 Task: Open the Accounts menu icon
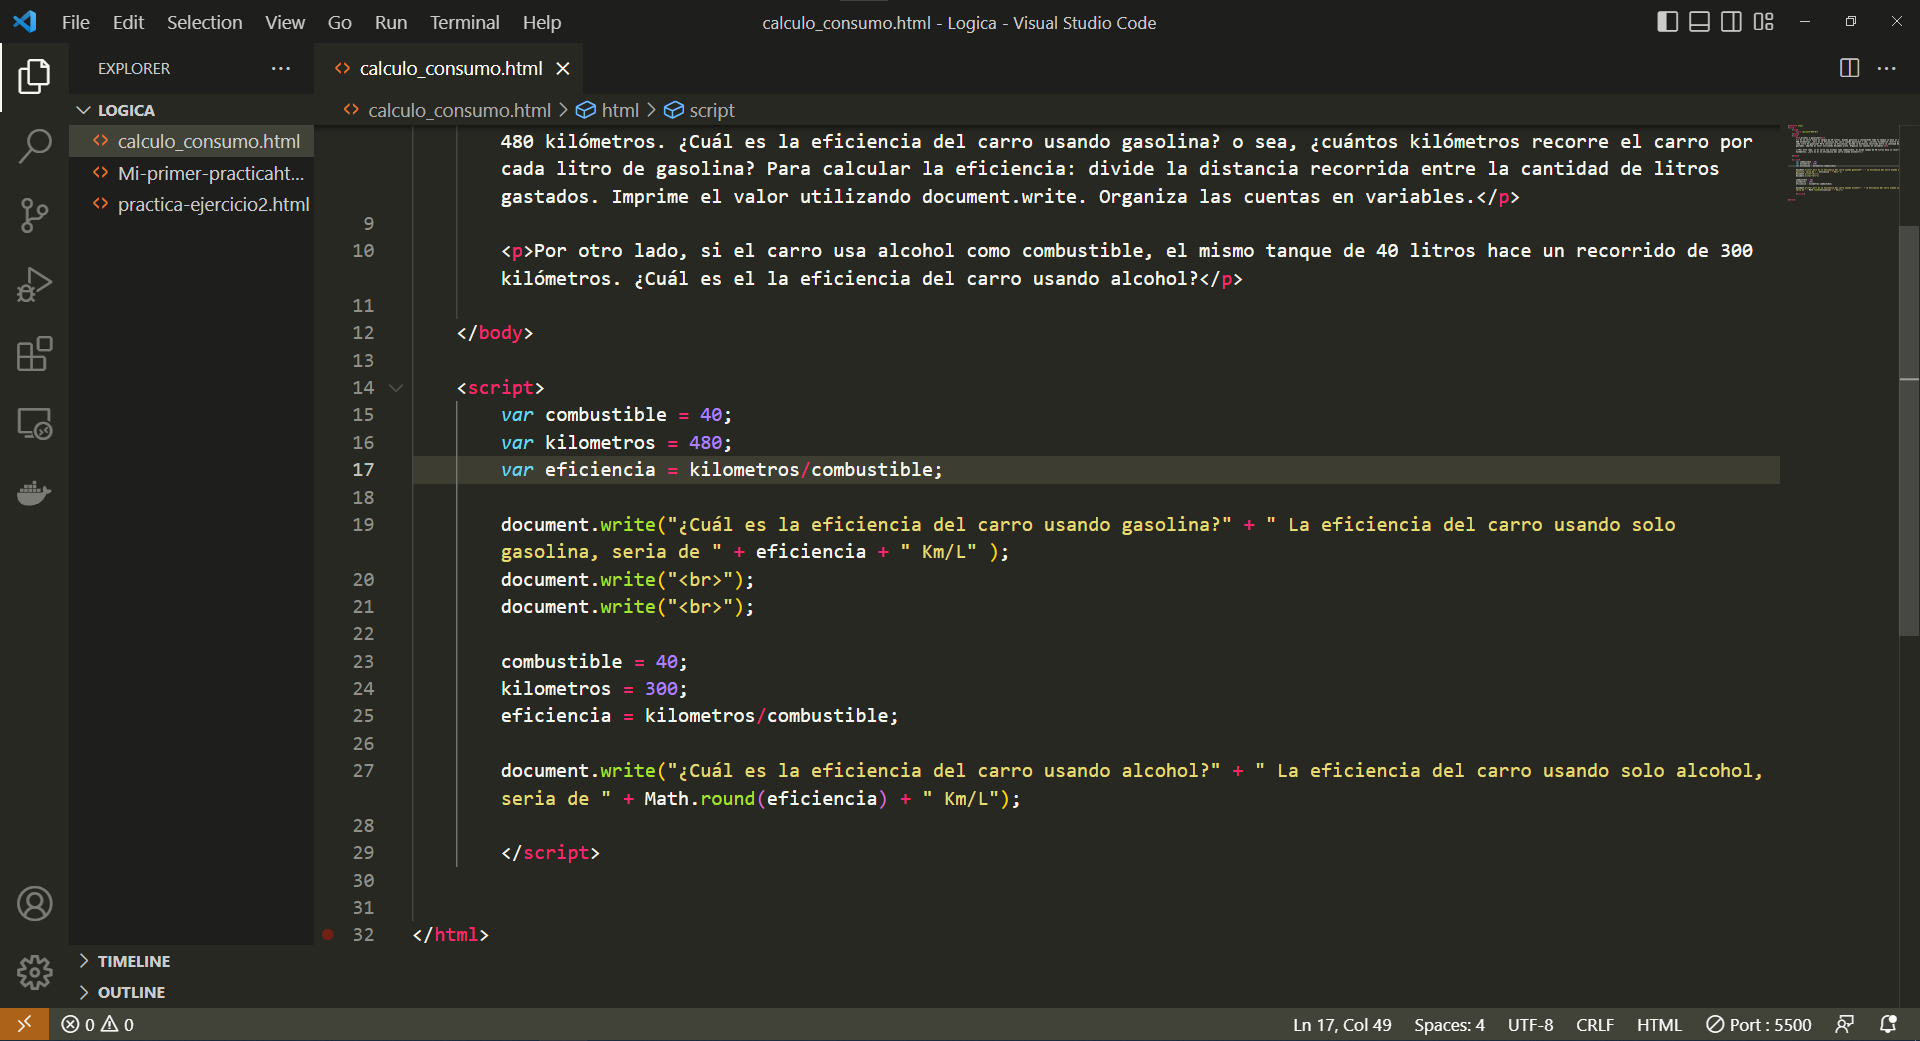(34, 904)
